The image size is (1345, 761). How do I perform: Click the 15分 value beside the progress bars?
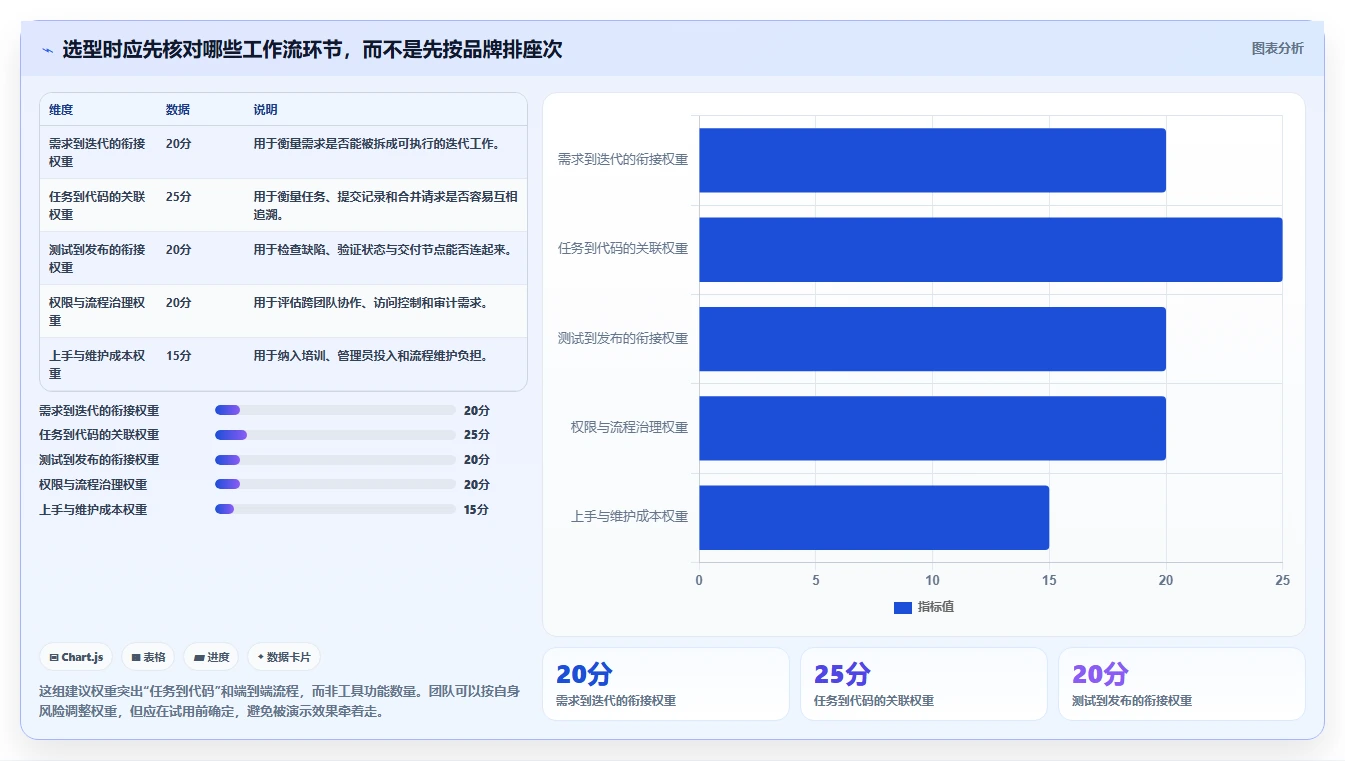point(477,509)
